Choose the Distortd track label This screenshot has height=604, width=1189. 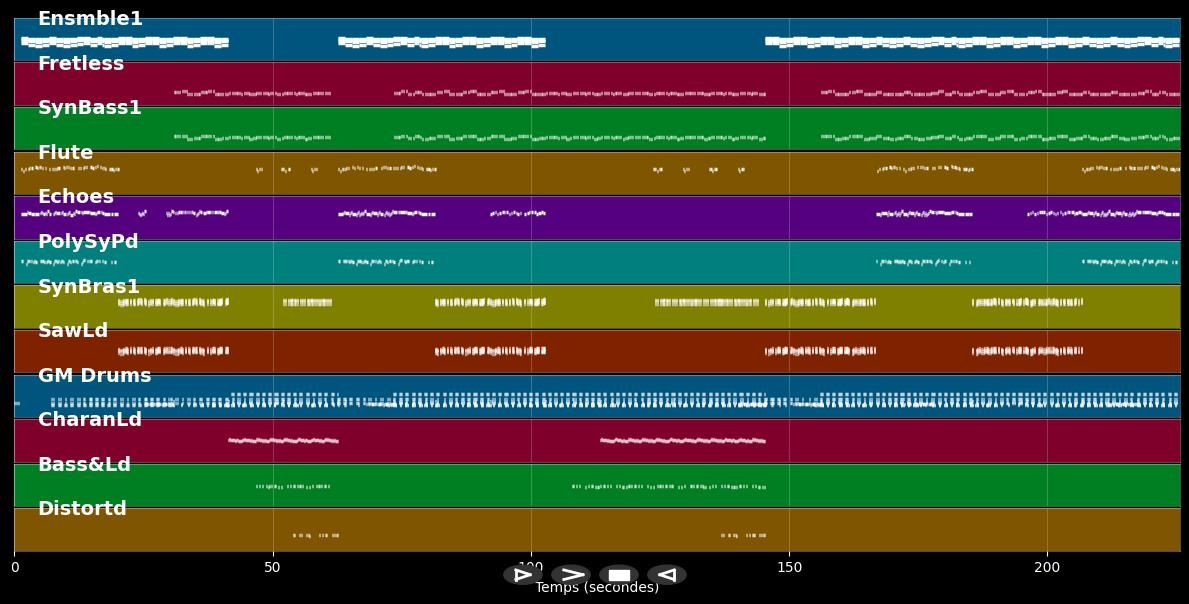pos(82,509)
